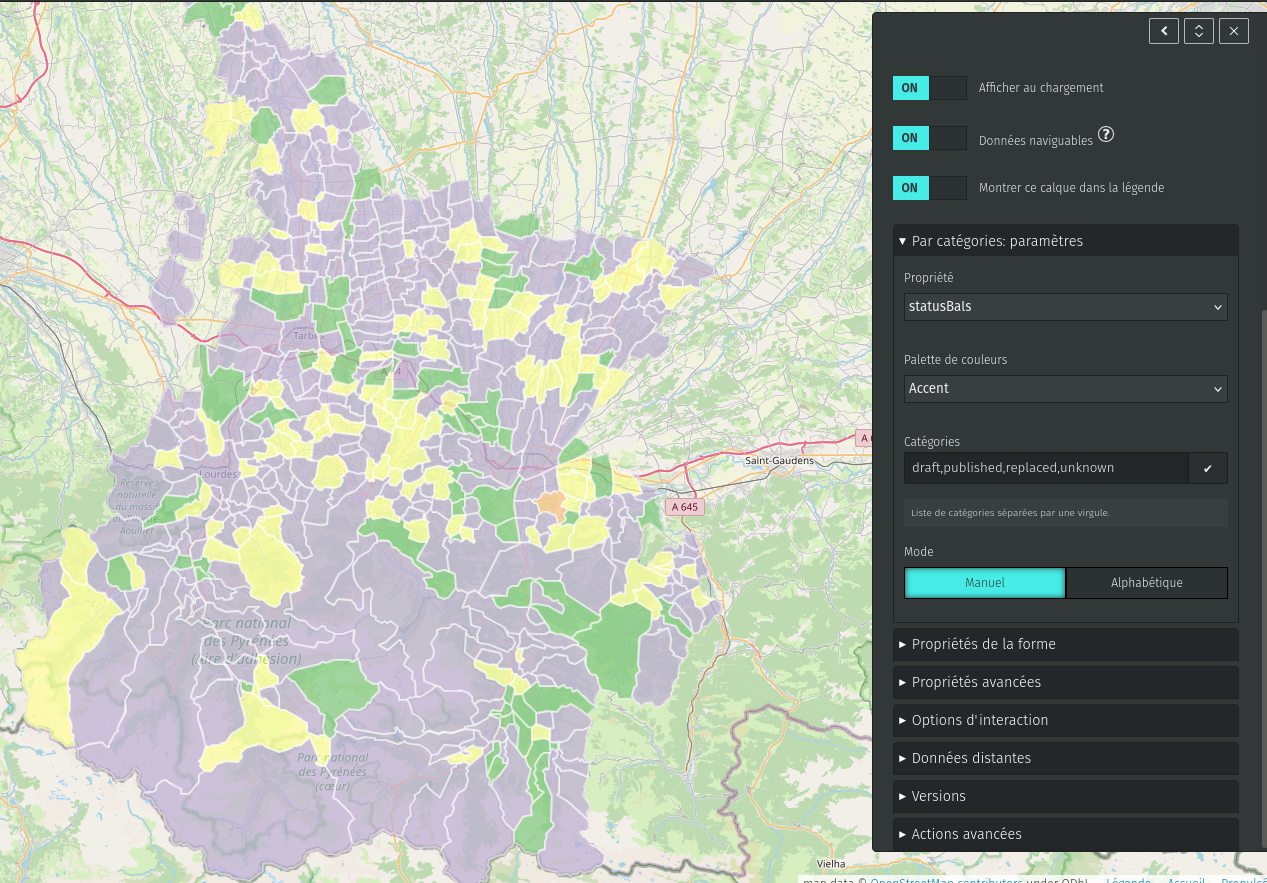Click the panel resize up-down arrows icon
This screenshot has height=883, width=1267.
tap(1198, 31)
